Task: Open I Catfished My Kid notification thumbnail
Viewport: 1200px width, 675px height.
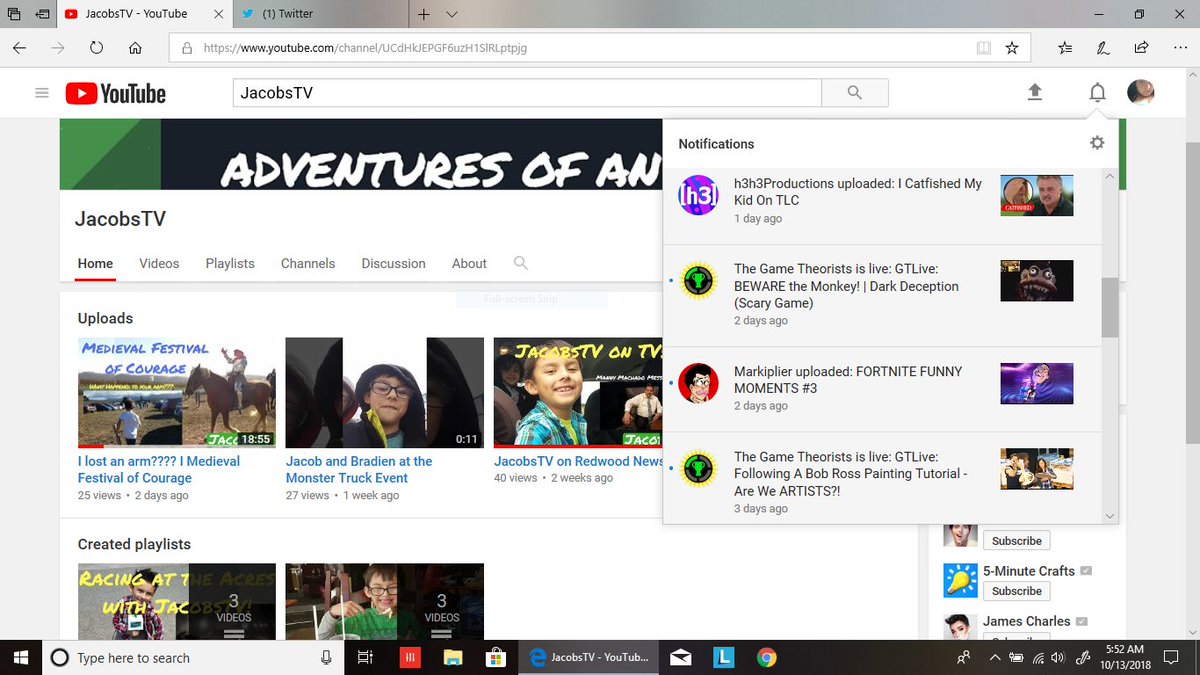Action: pyautogui.click(x=1037, y=195)
